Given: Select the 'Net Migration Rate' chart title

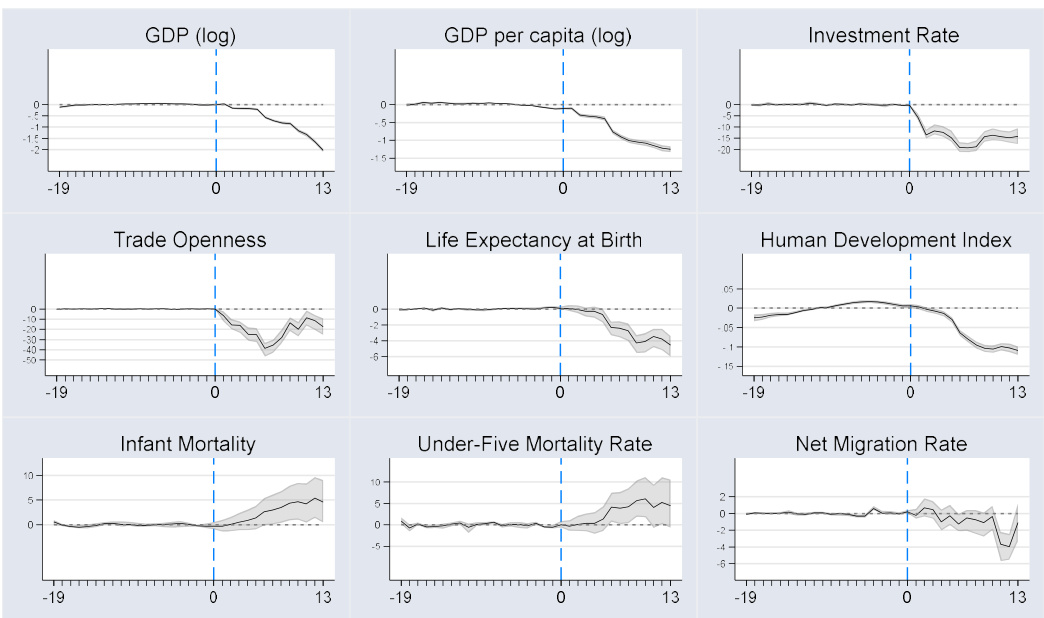Looking at the screenshot, I should point(881,444).
